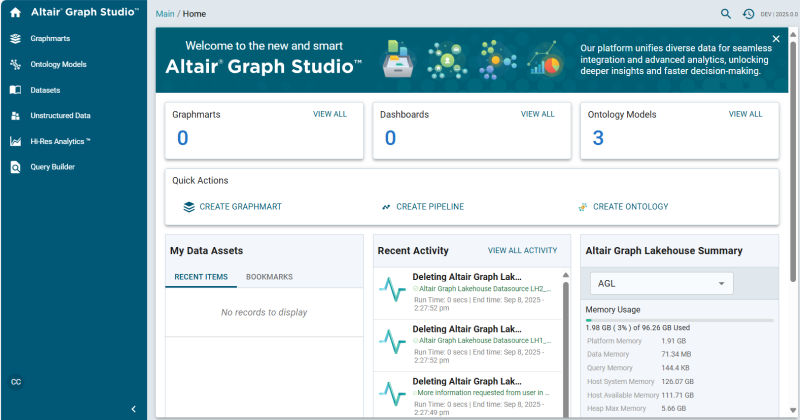
Task: Click the search magnifier icon
Action: point(726,14)
